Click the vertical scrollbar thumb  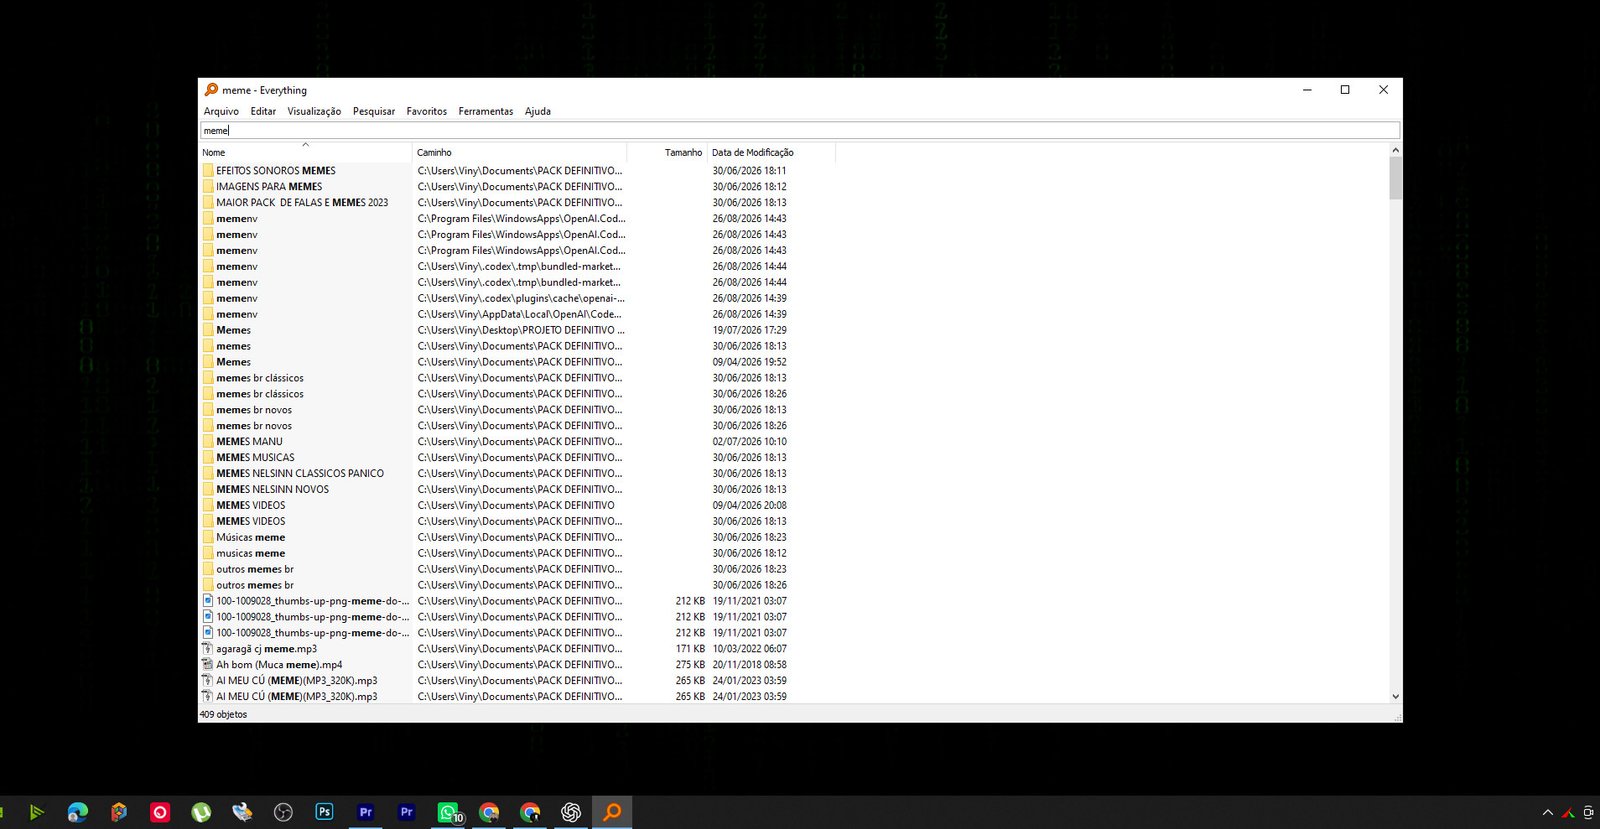[1395, 178]
